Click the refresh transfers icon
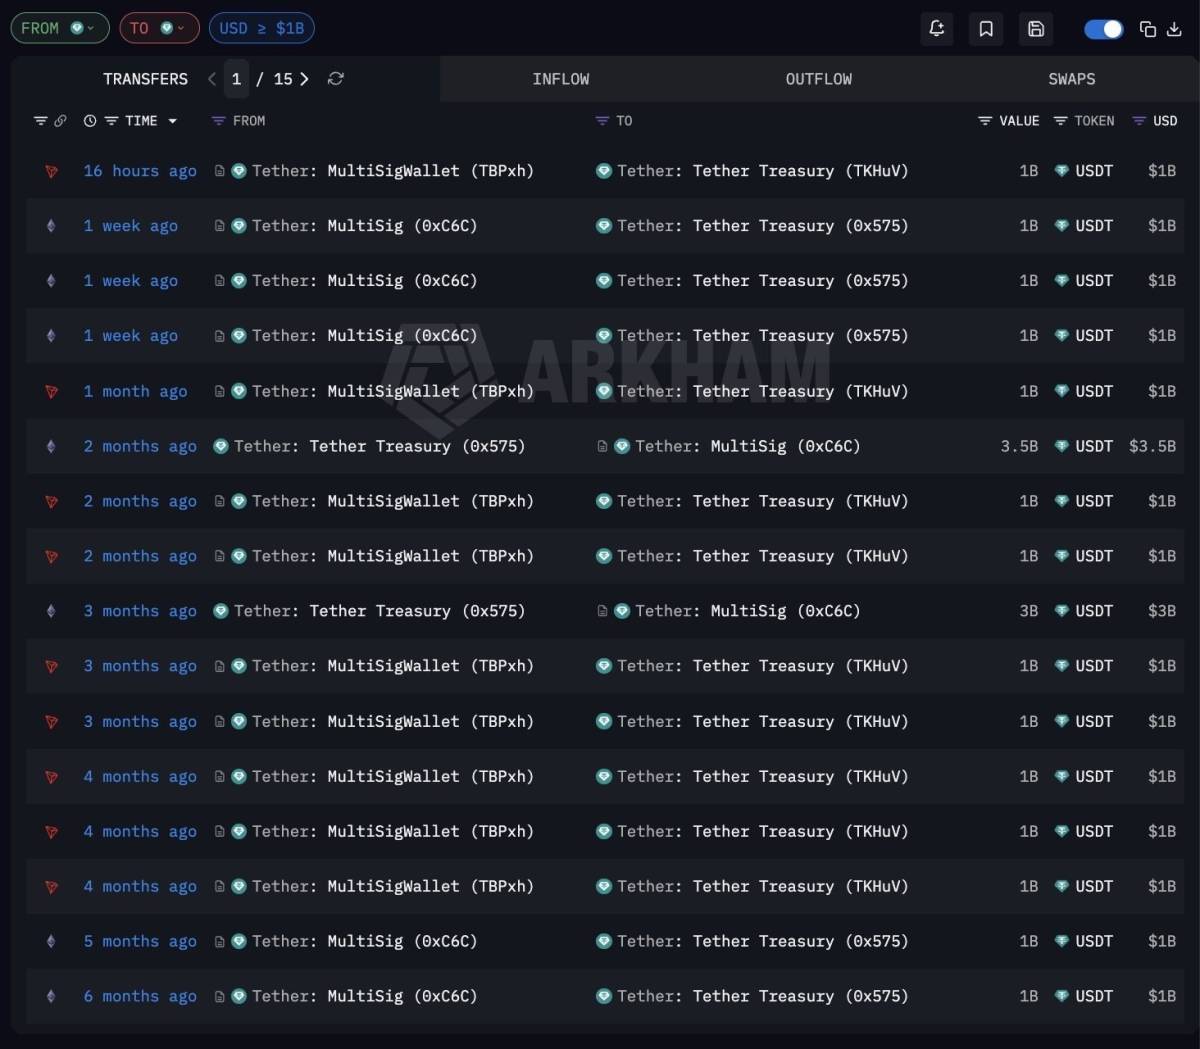This screenshot has width=1200, height=1049. click(336, 79)
